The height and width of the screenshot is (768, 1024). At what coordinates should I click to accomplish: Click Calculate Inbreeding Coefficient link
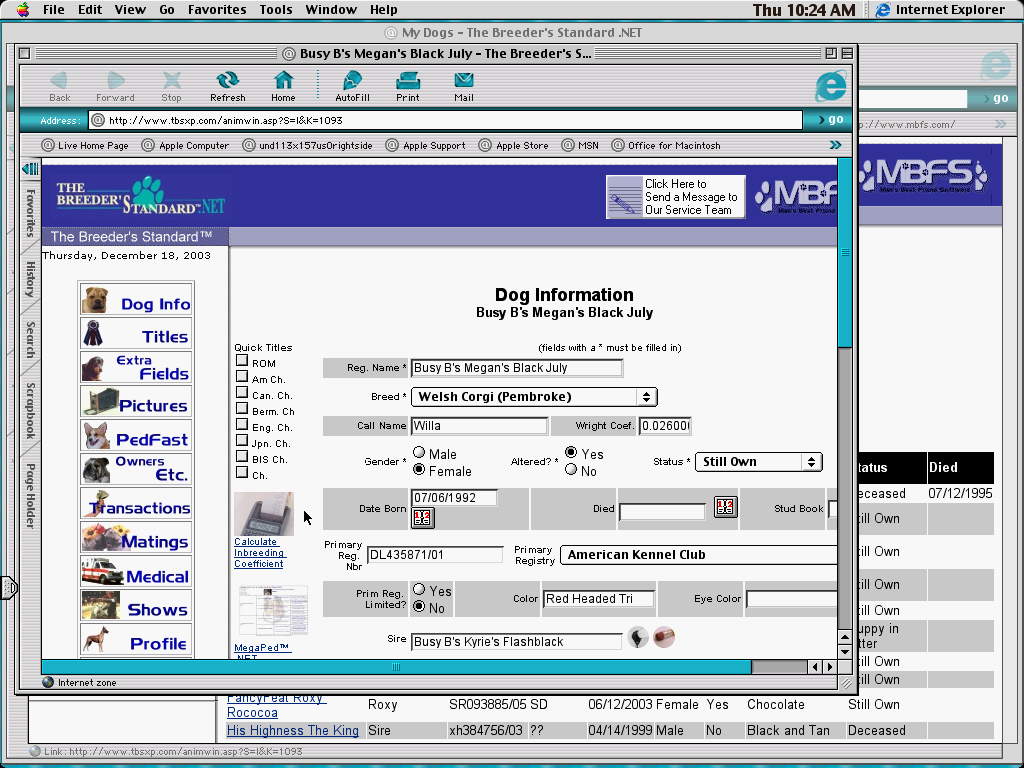pyautogui.click(x=259, y=553)
